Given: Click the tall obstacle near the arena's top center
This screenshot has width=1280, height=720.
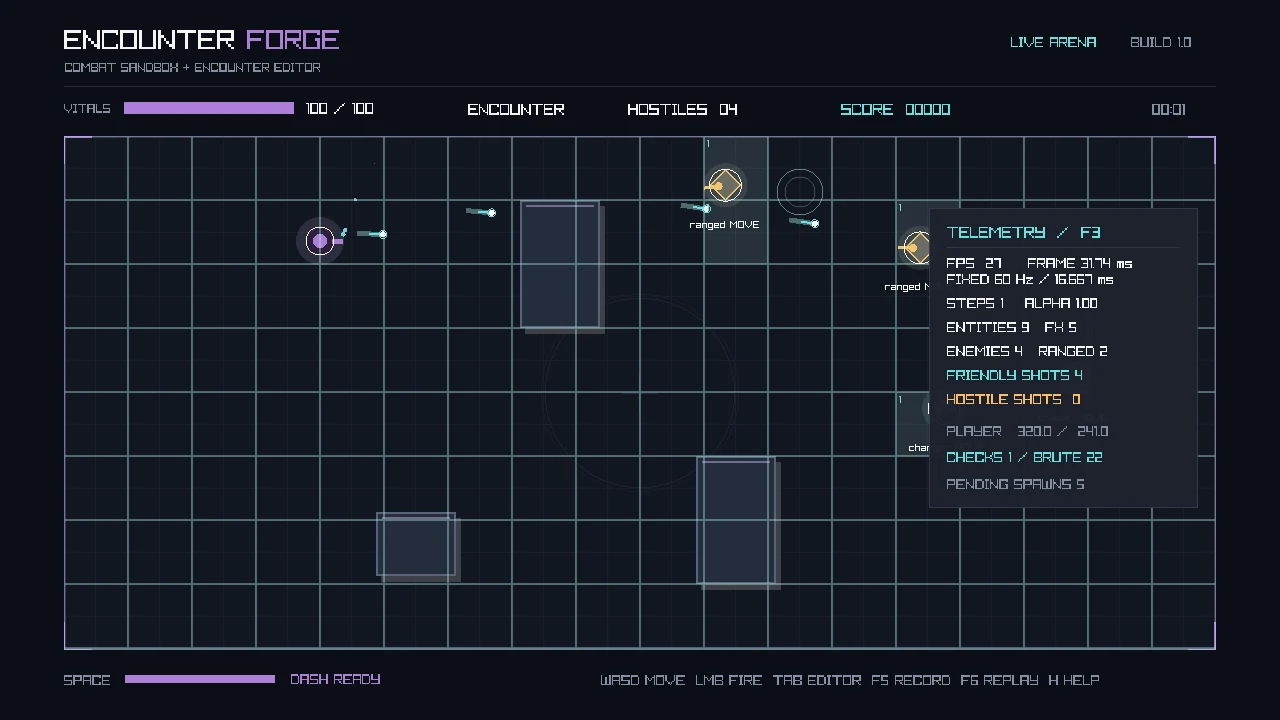Looking at the screenshot, I should [x=560, y=265].
